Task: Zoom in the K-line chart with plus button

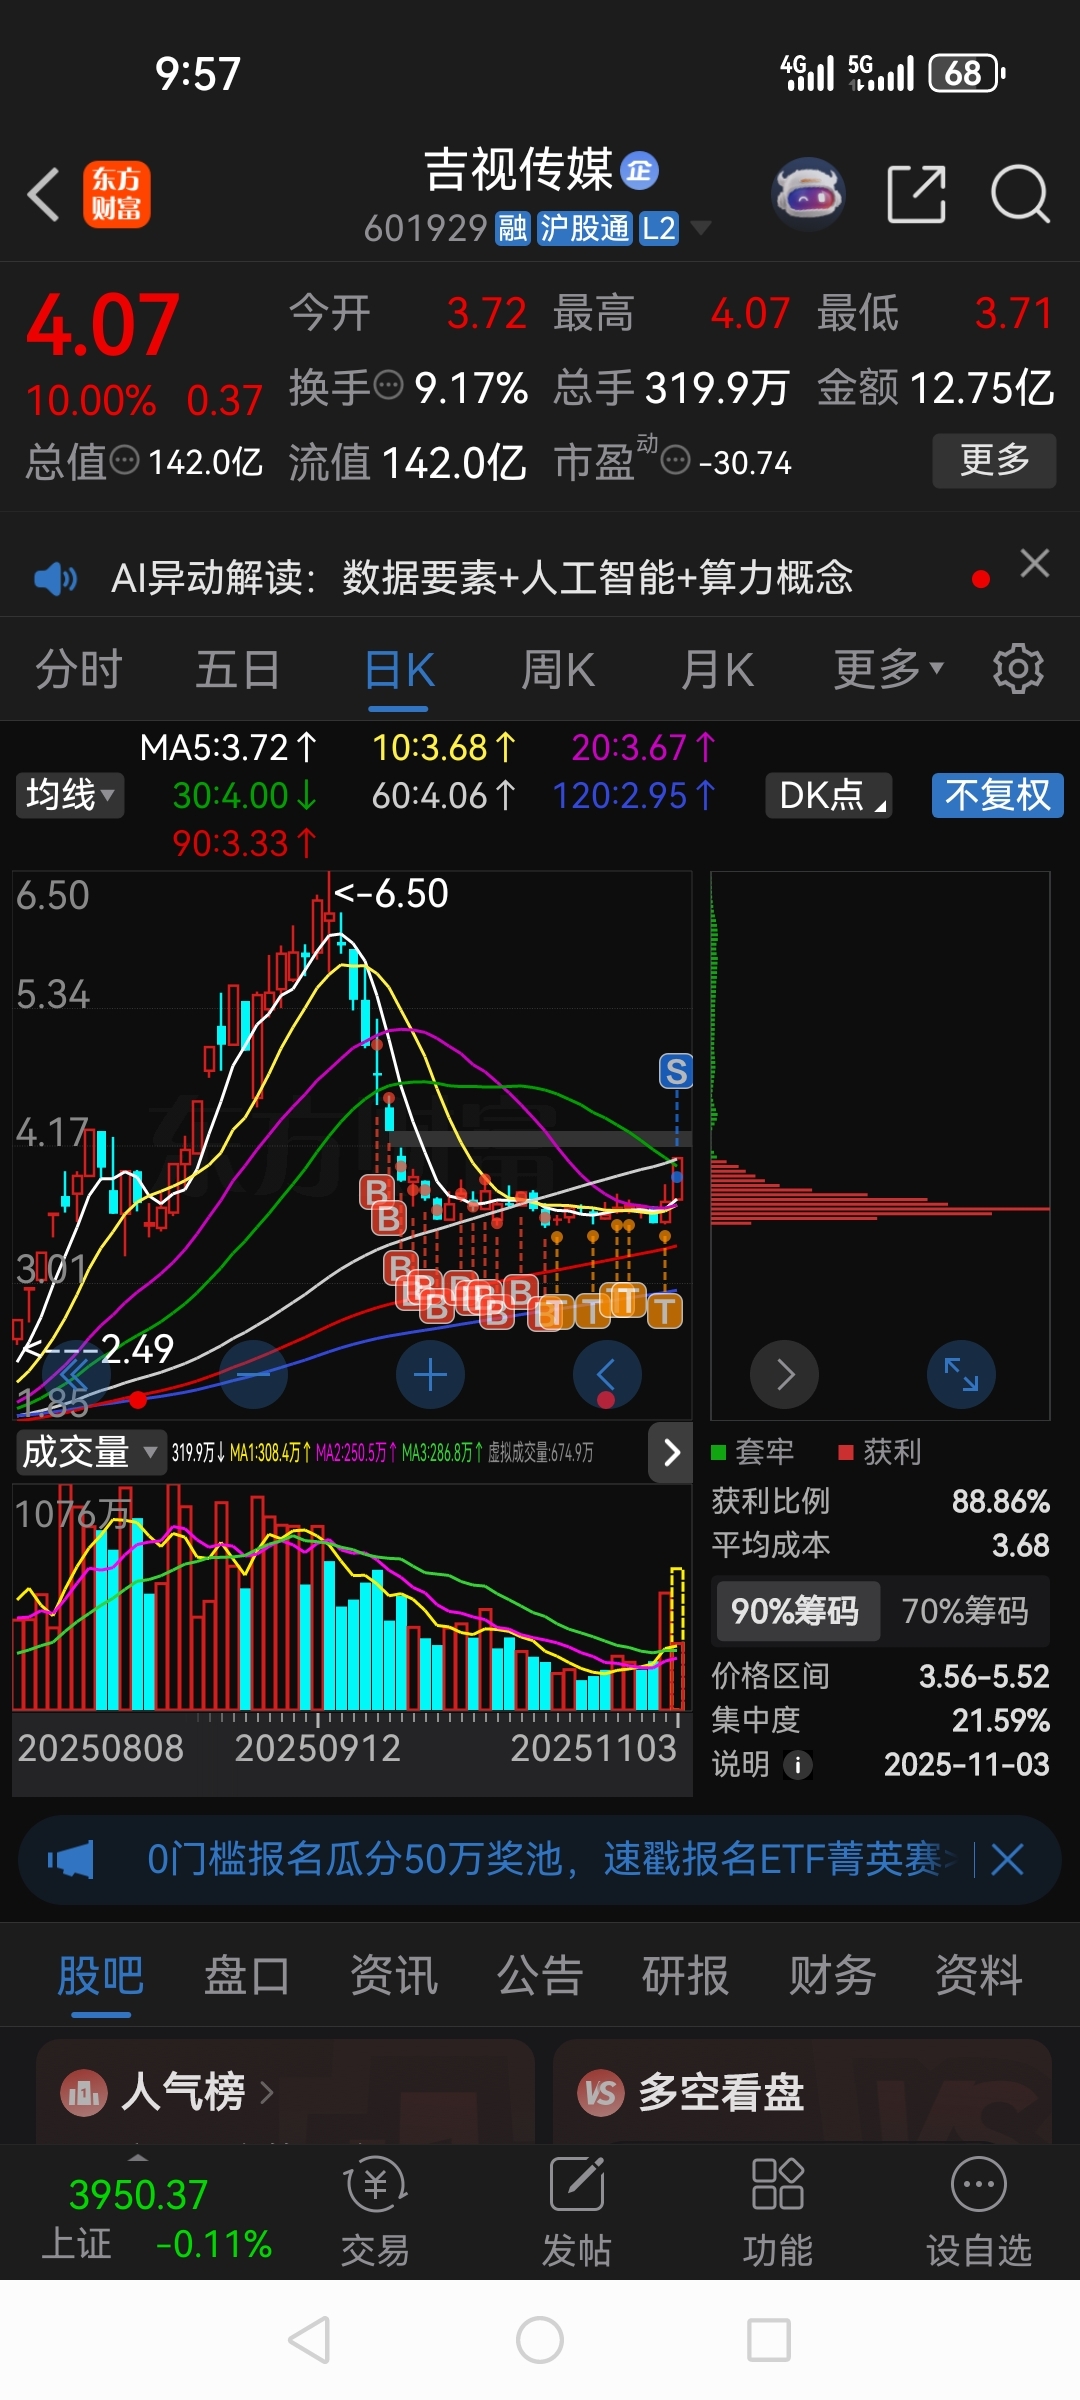Action: point(430,1375)
